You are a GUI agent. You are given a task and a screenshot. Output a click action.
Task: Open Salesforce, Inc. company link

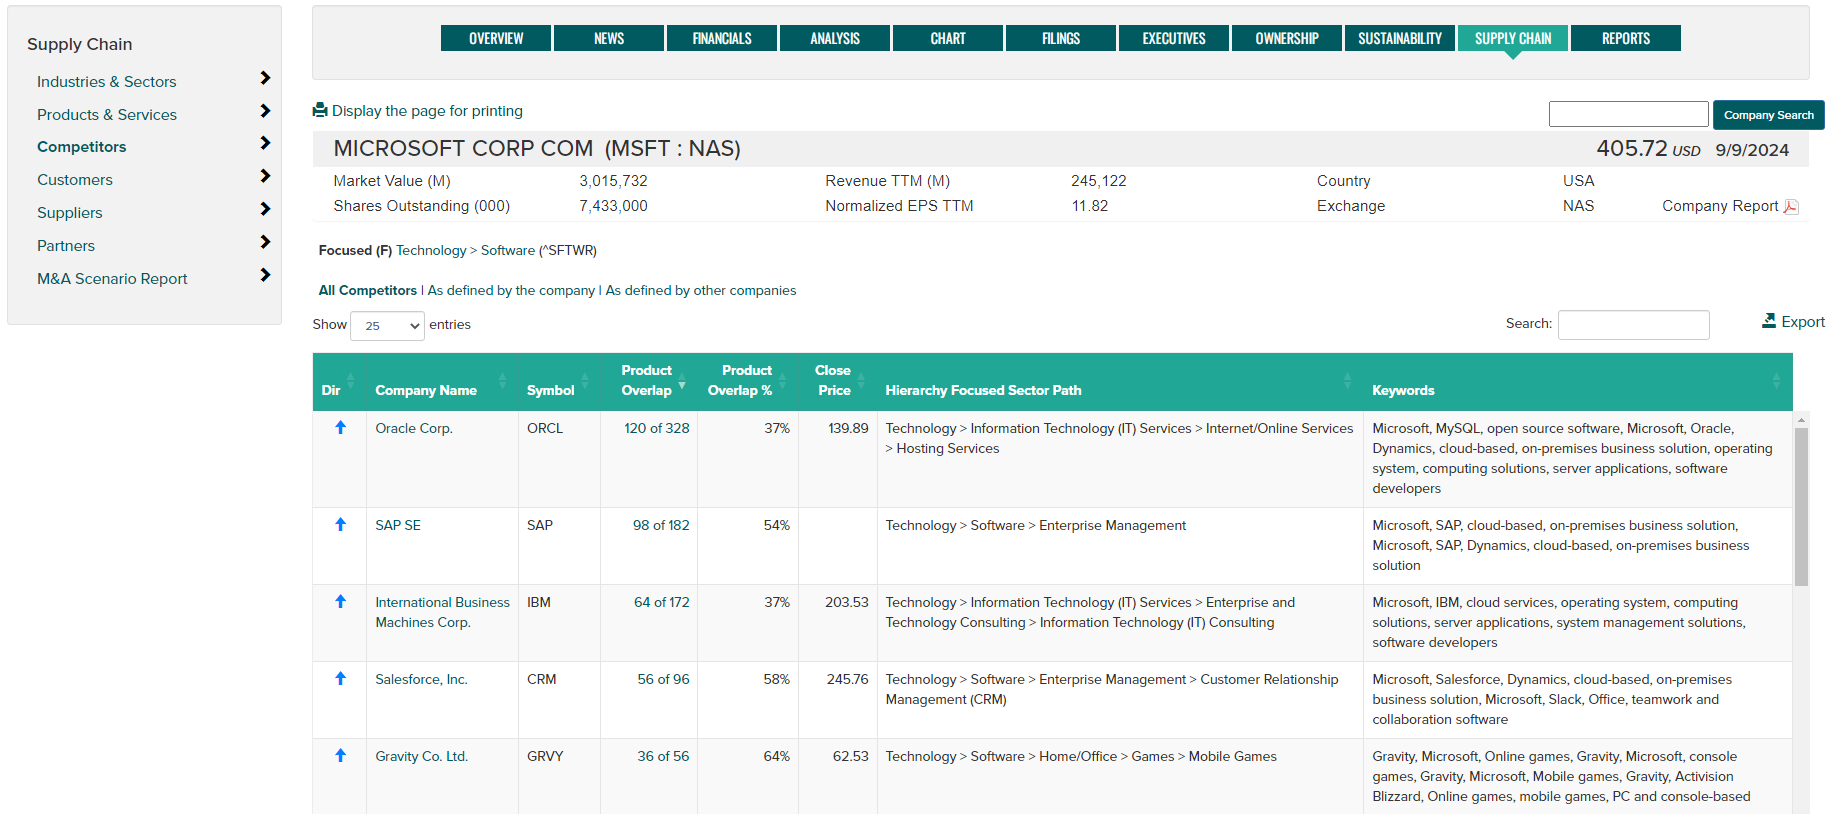[x=422, y=679]
